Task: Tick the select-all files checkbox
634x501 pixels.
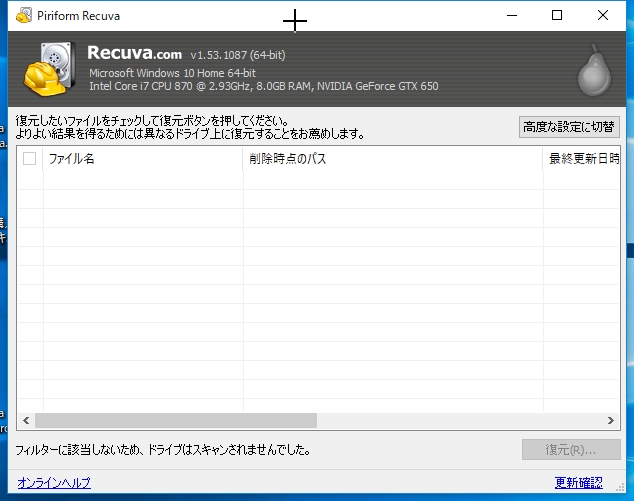Action: pos(30,159)
